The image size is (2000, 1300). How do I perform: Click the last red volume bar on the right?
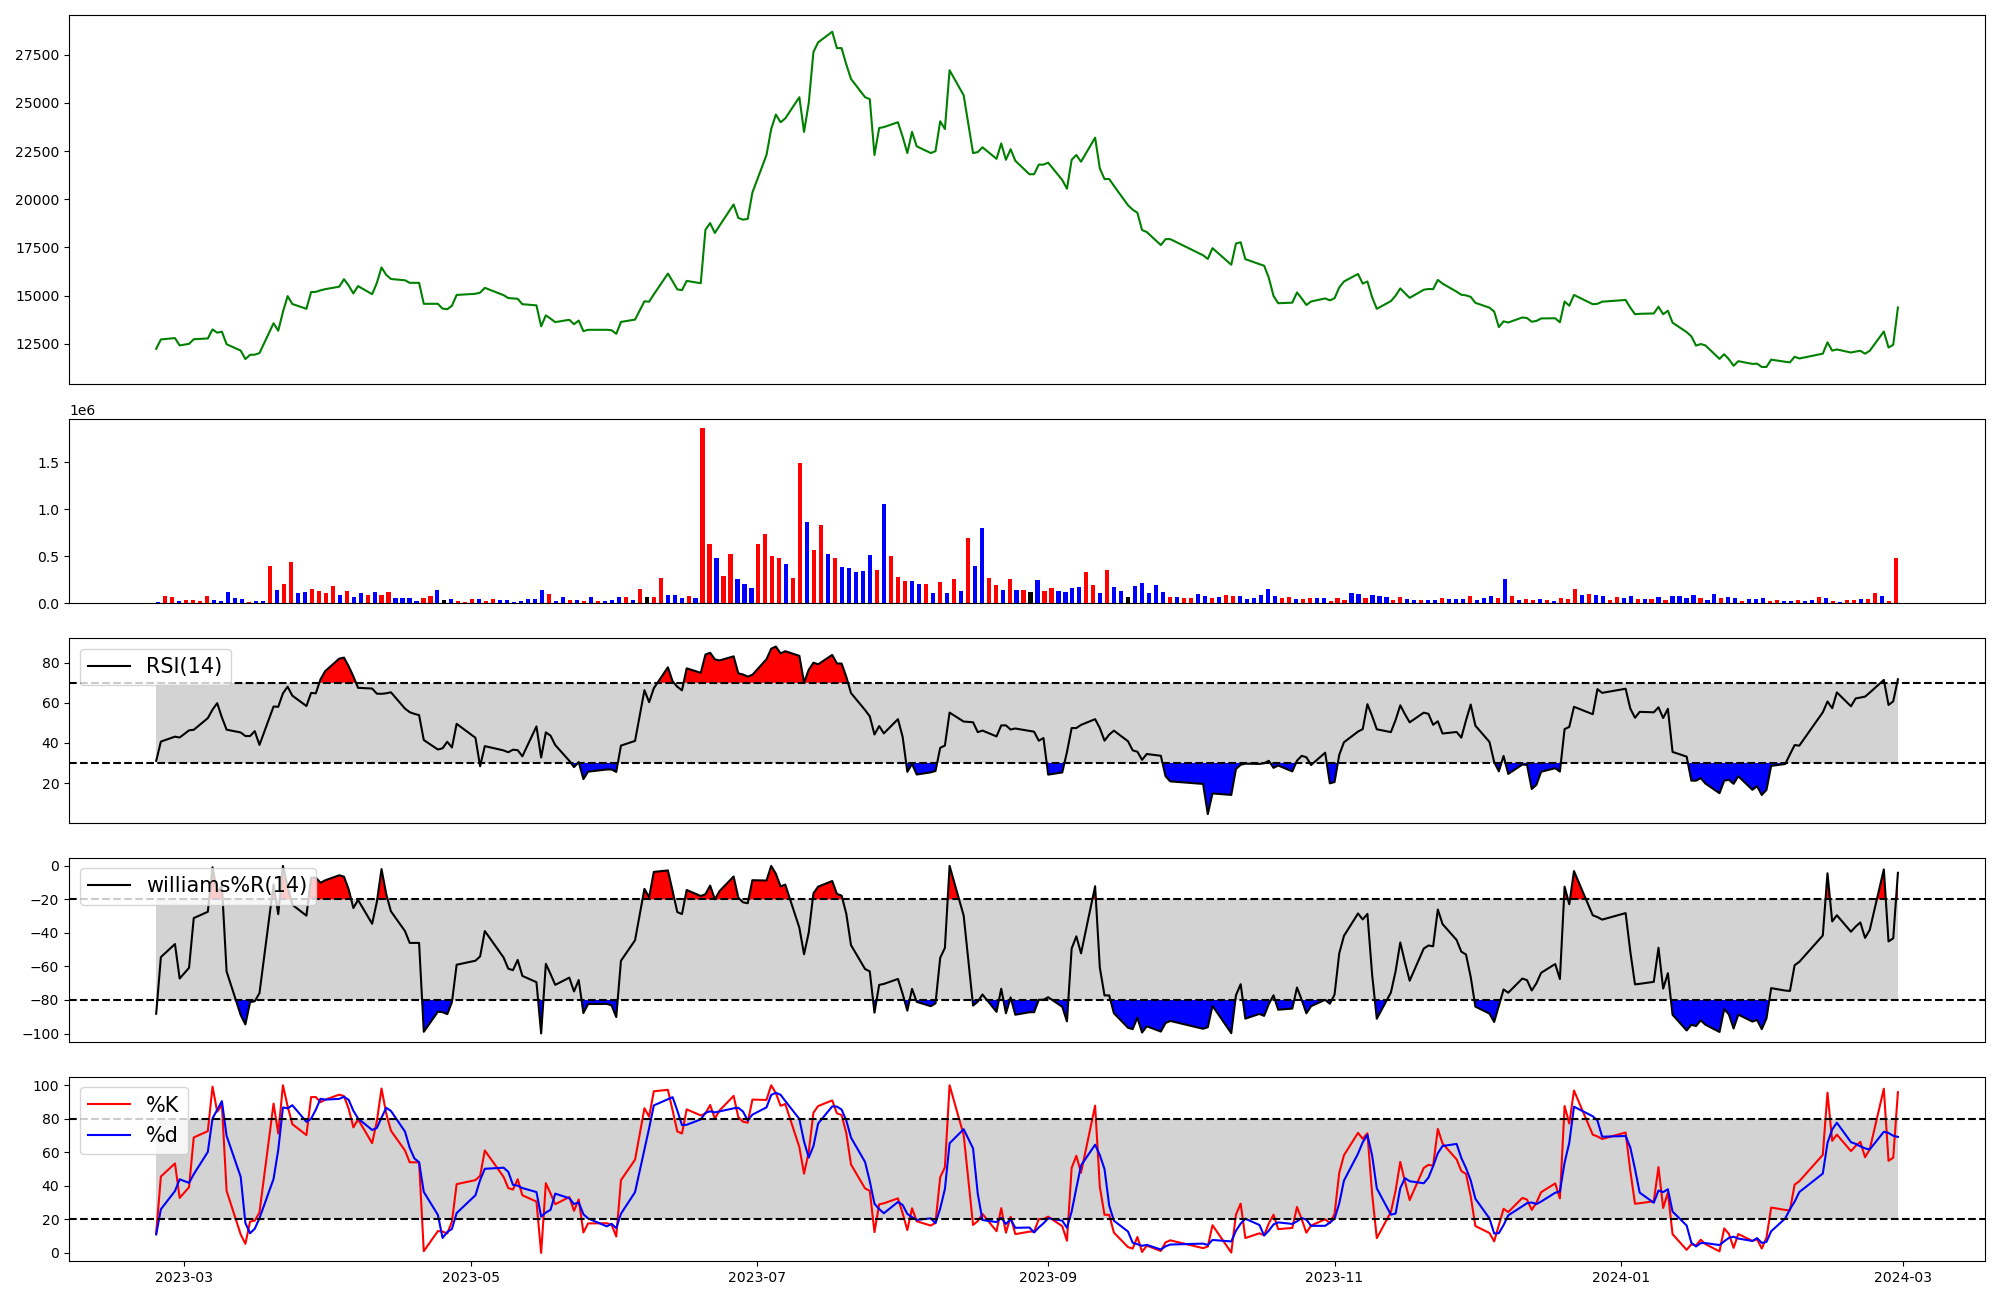(1895, 581)
